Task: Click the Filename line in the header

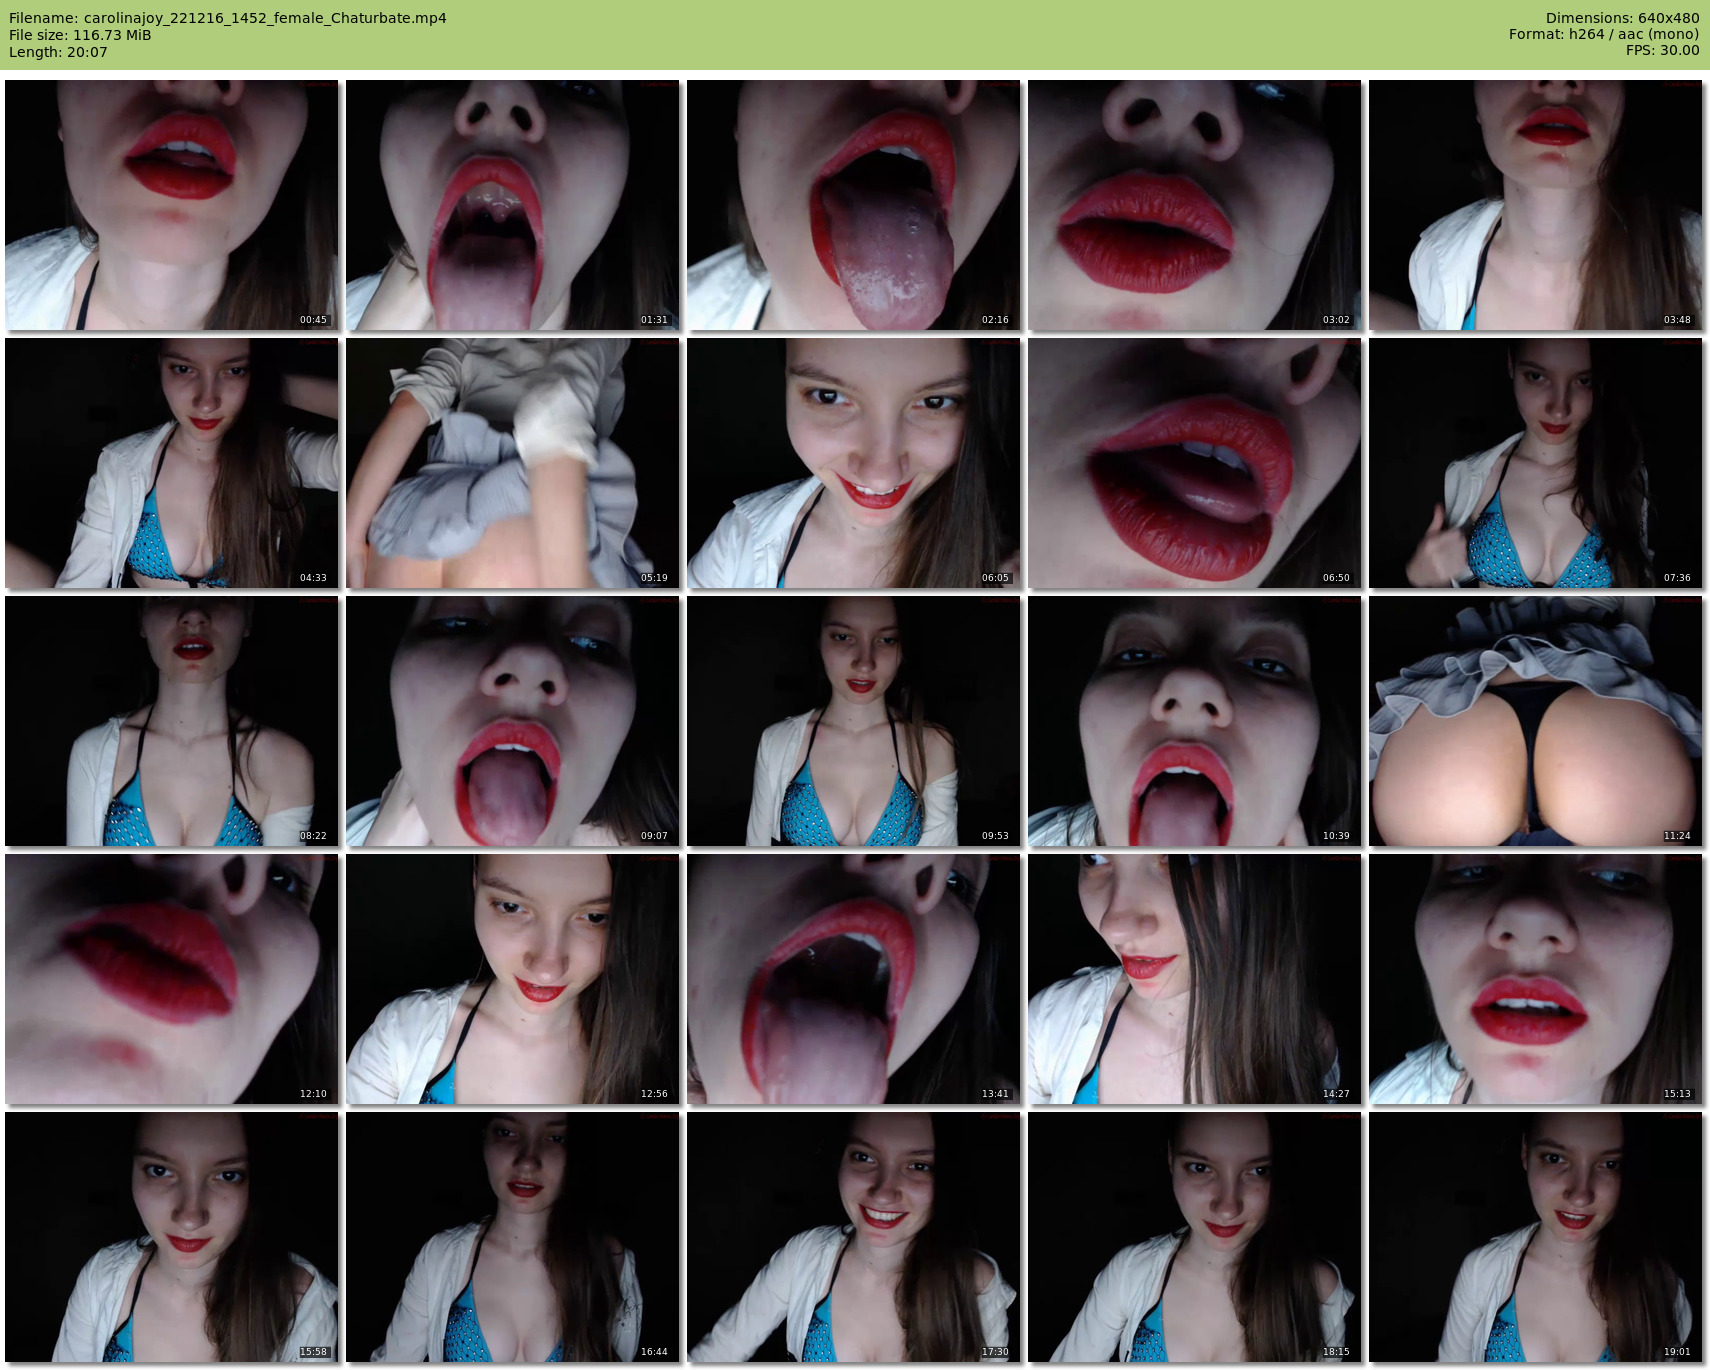Action: 228,18
